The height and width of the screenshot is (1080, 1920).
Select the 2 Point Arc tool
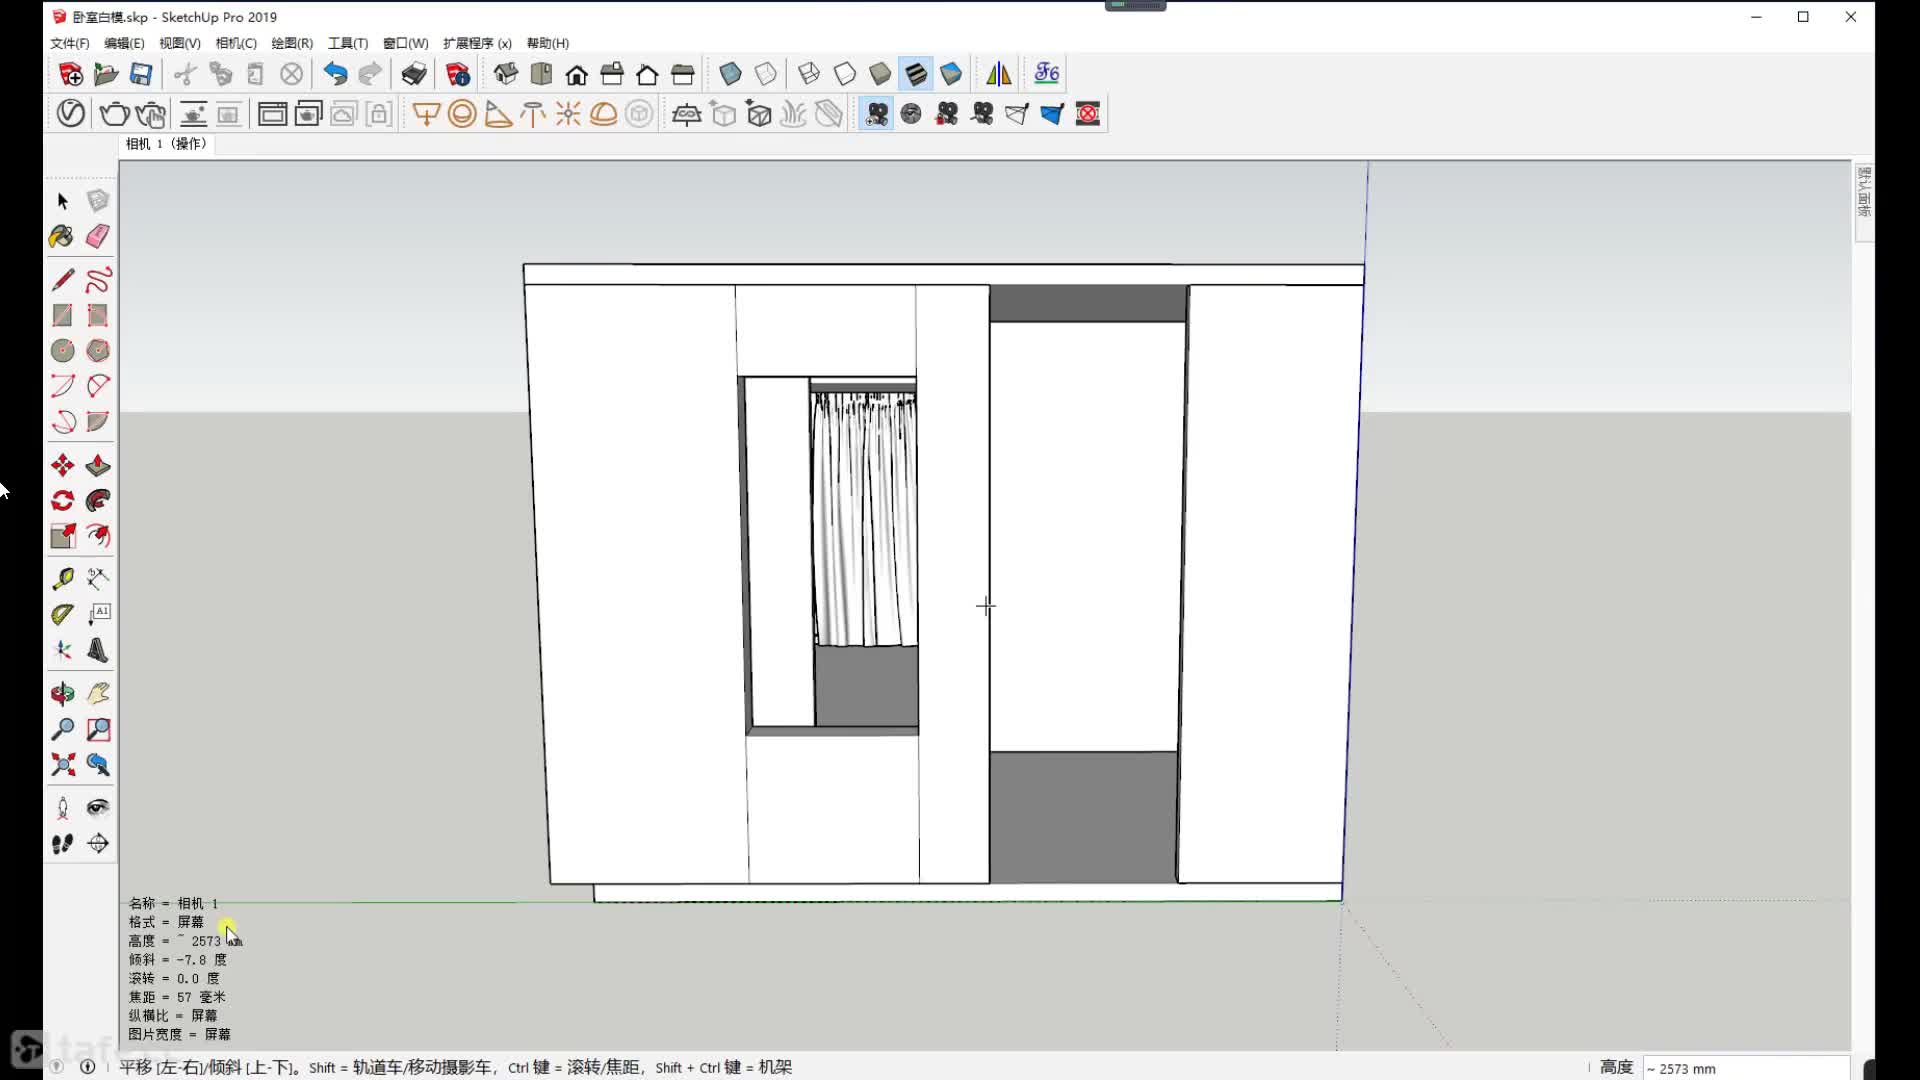click(98, 386)
